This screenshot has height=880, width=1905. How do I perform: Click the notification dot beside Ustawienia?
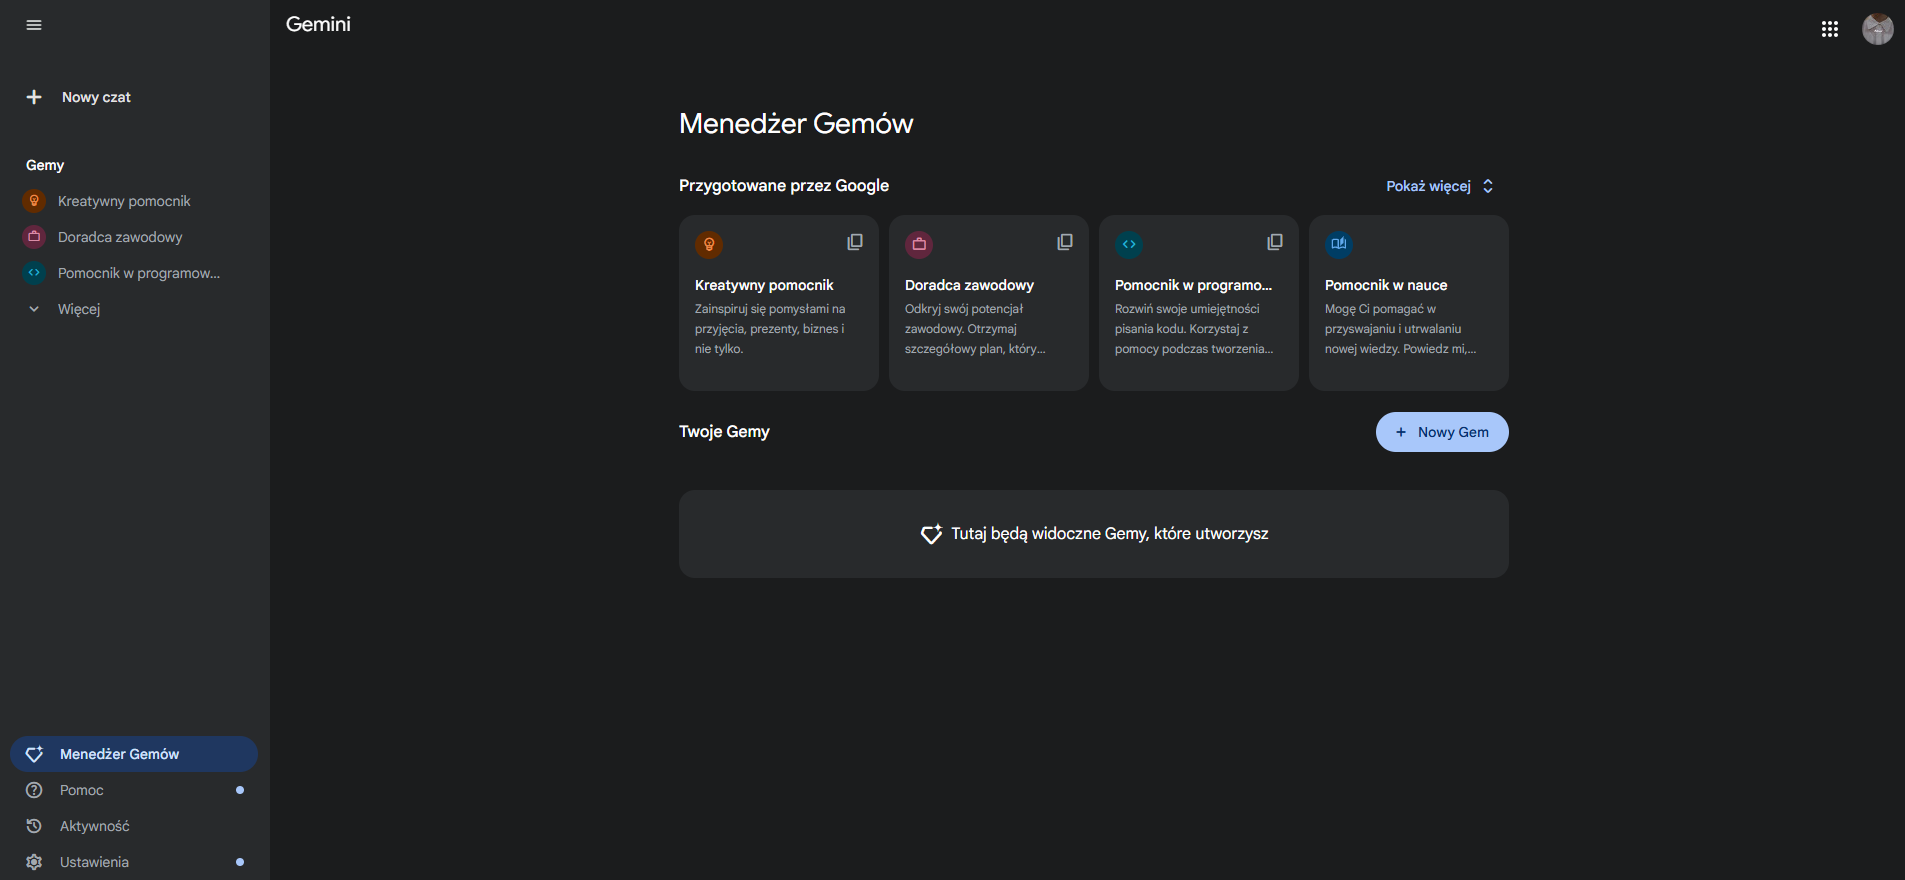240,862
